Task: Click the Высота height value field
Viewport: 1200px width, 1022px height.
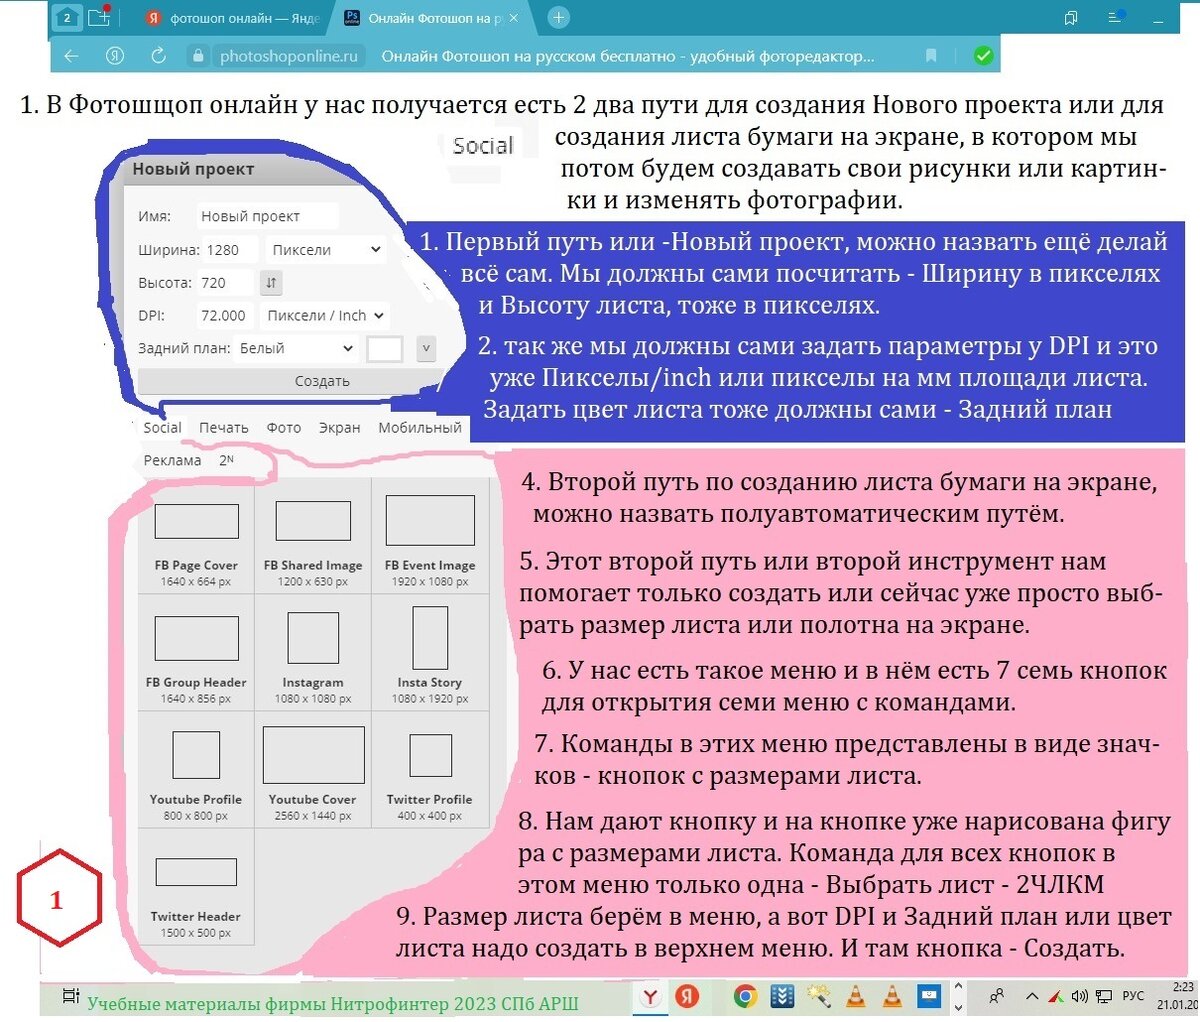Action: tap(226, 283)
